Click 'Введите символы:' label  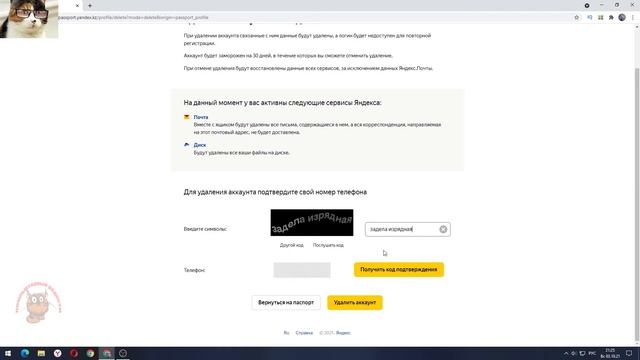(205, 229)
